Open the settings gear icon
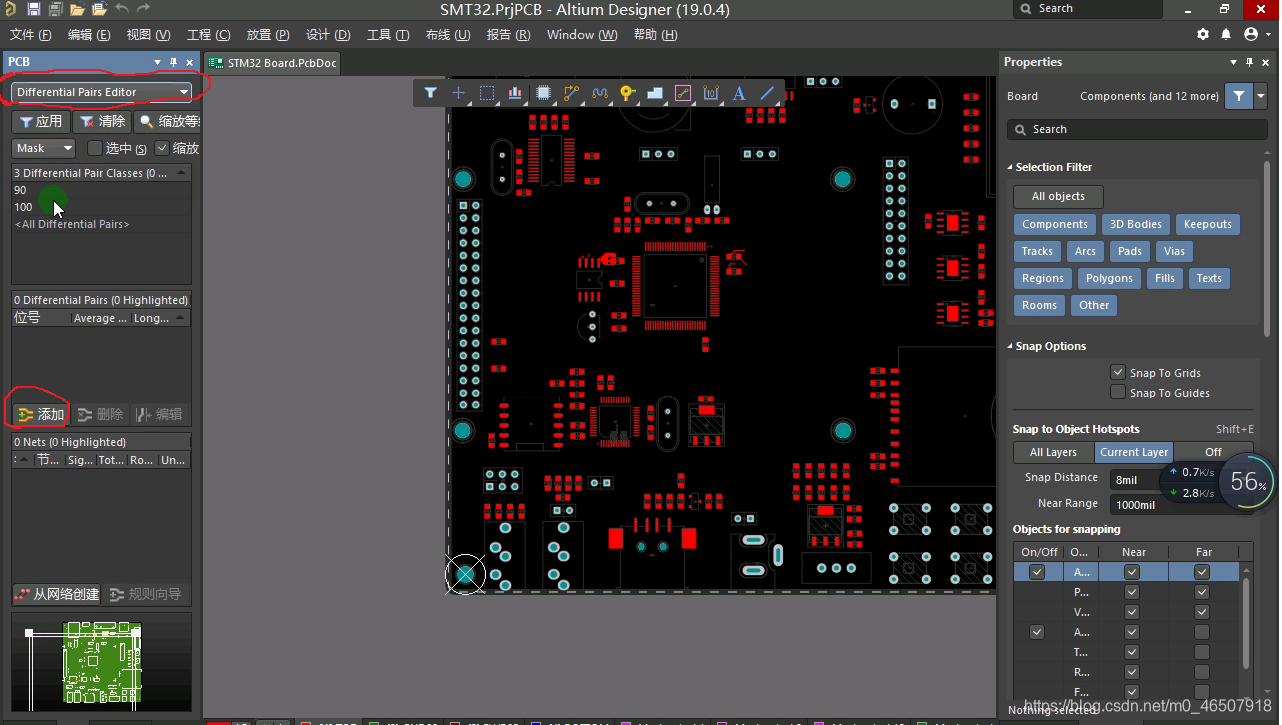Screen dimensions: 1282x725 1203,34
